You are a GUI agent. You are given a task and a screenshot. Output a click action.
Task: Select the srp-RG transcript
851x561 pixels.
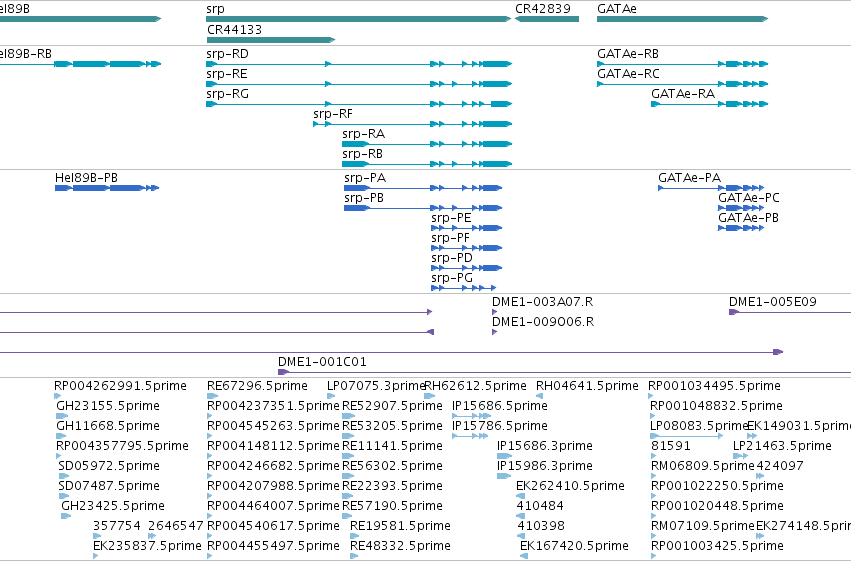pyautogui.click(x=359, y=104)
